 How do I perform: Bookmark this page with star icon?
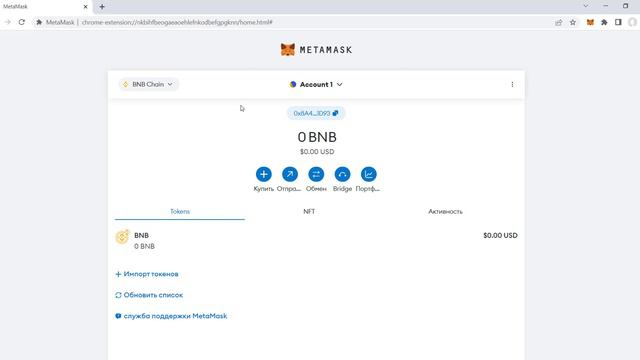573,22
